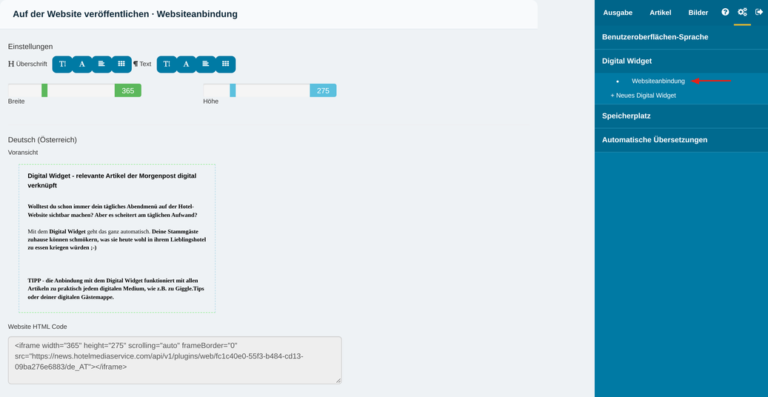Open the help question mark icon
The image size is (768, 397).
tap(725, 12)
